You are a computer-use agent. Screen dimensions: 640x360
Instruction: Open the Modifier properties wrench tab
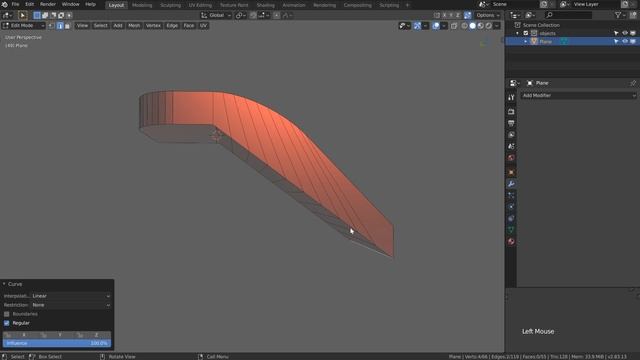511,184
